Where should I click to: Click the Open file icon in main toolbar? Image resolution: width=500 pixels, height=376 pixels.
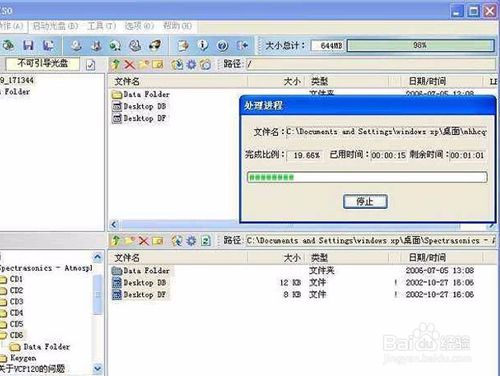click(x=9, y=45)
